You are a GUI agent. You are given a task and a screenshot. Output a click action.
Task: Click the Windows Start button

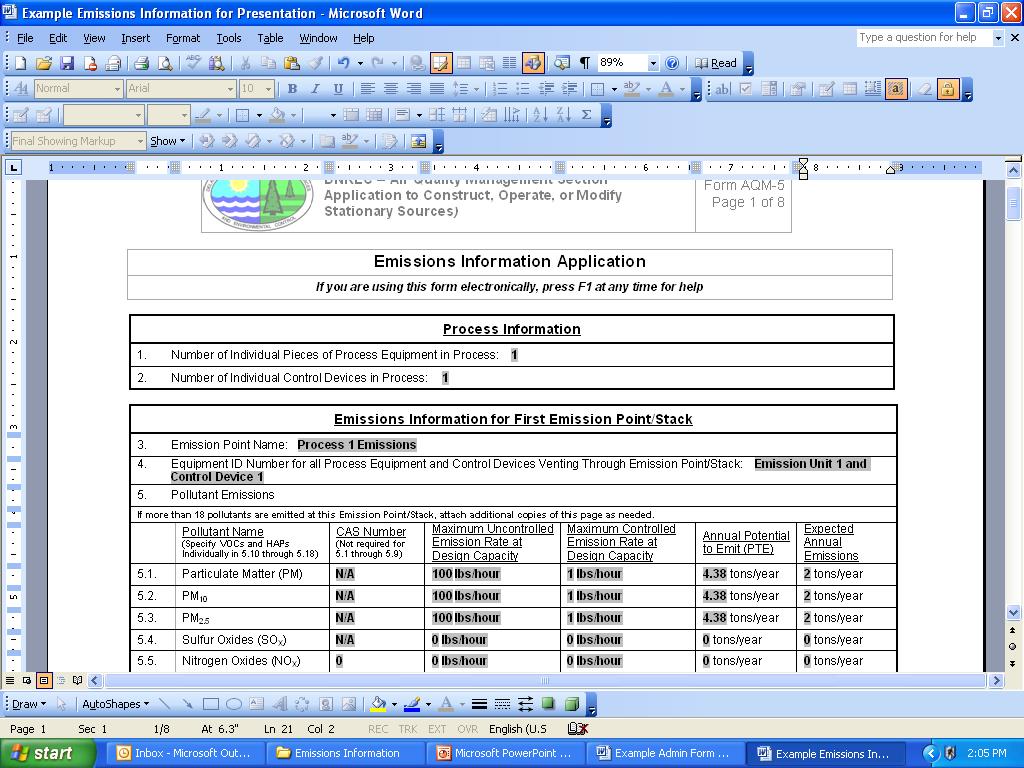point(48,754)
